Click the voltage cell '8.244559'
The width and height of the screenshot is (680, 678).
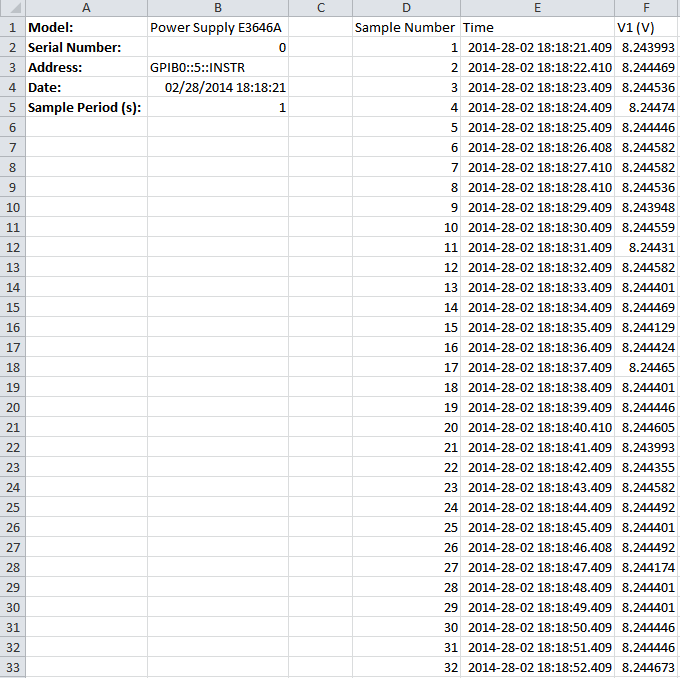tap(647, 227)
